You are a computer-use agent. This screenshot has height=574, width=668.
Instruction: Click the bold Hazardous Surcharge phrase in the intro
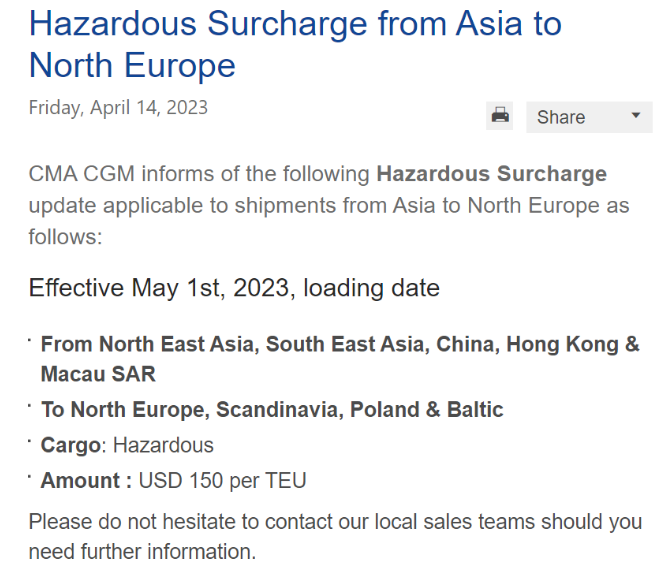491,173
